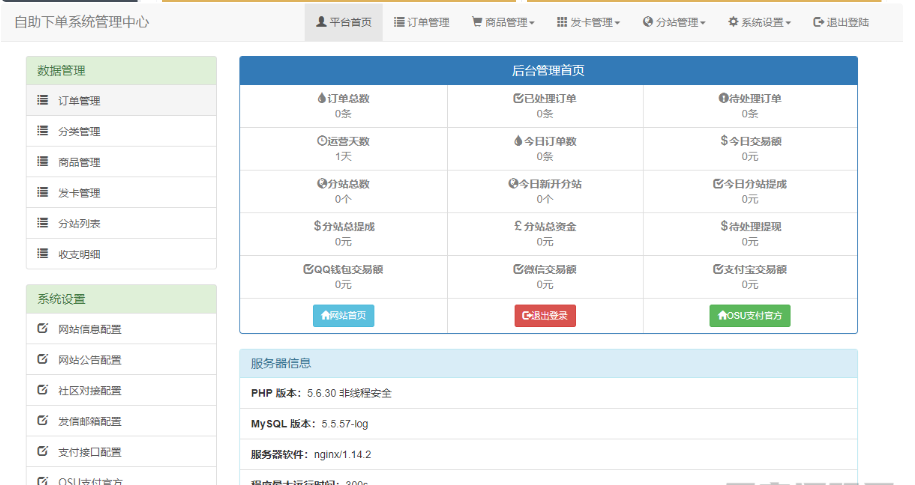Click 退出登陆 in top navigation
Viewport: 915px width, 485px height.
coord(841,22)
